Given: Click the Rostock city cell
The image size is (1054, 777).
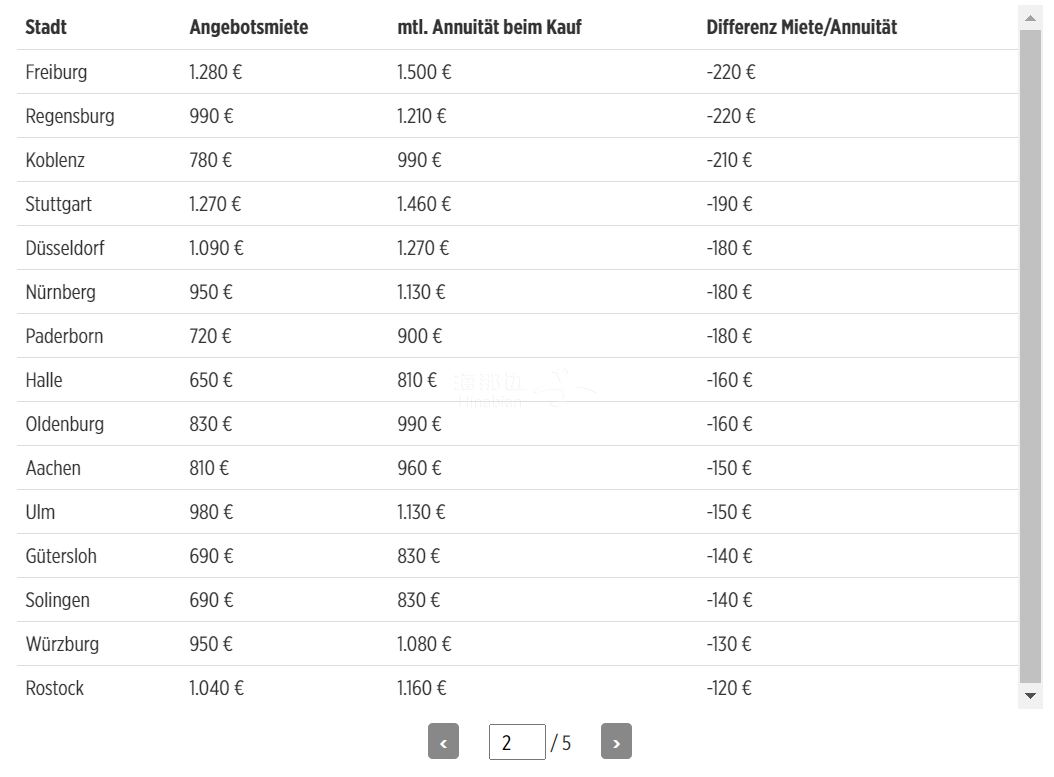Looking at the screenshot, I should coord(54,688).
